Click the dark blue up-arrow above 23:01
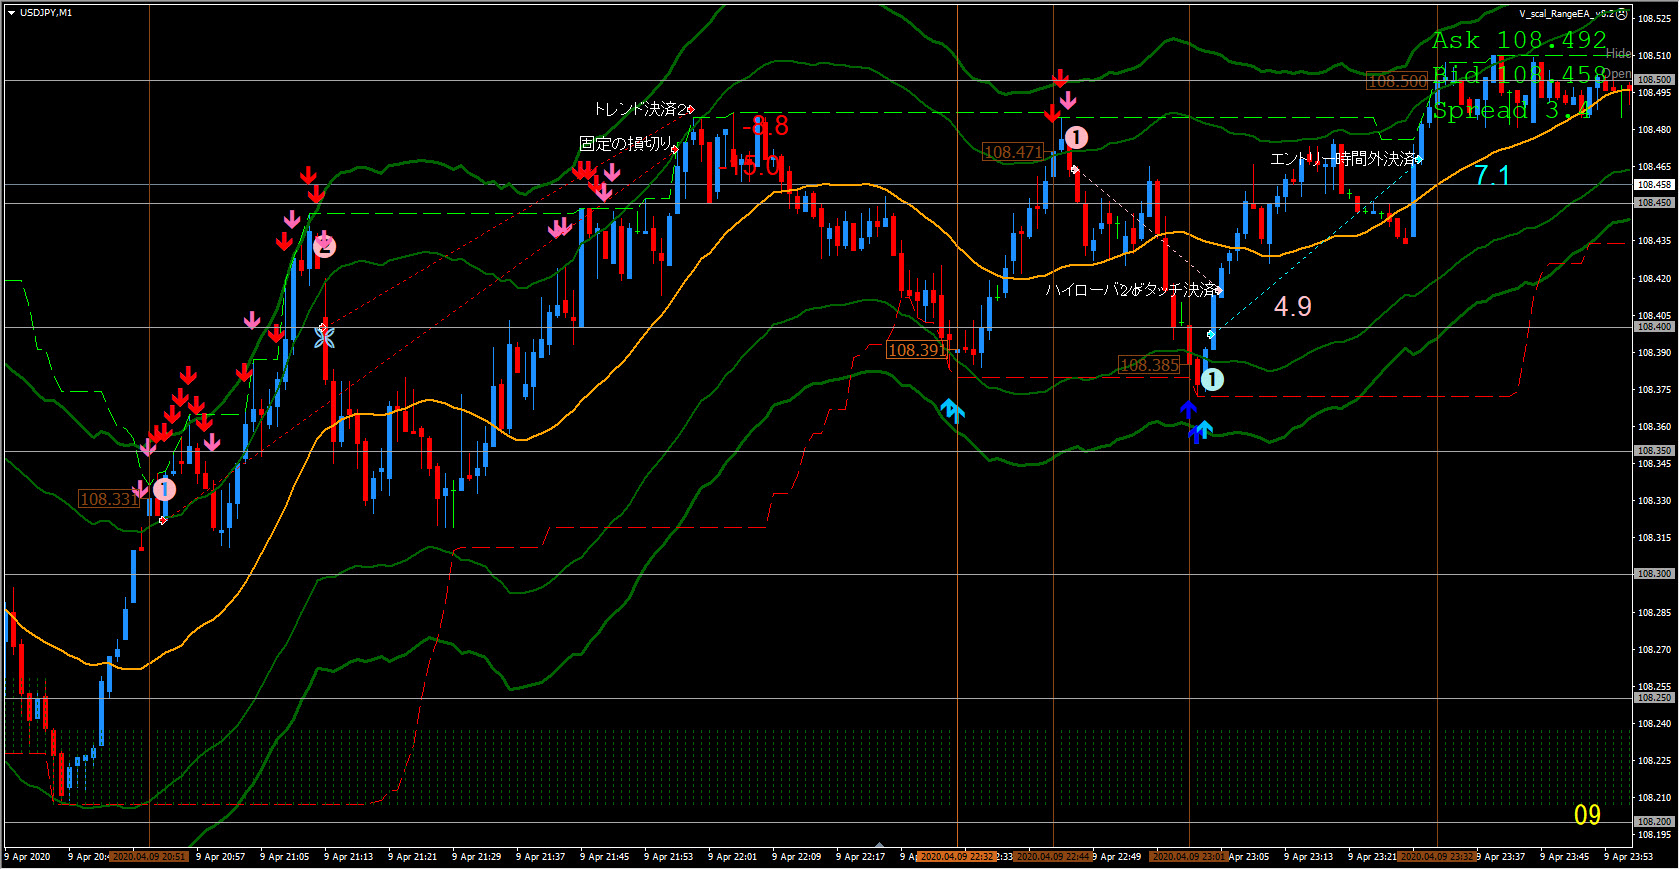The height and width of the screenshot is (870, 1680). click(1188, 408)
